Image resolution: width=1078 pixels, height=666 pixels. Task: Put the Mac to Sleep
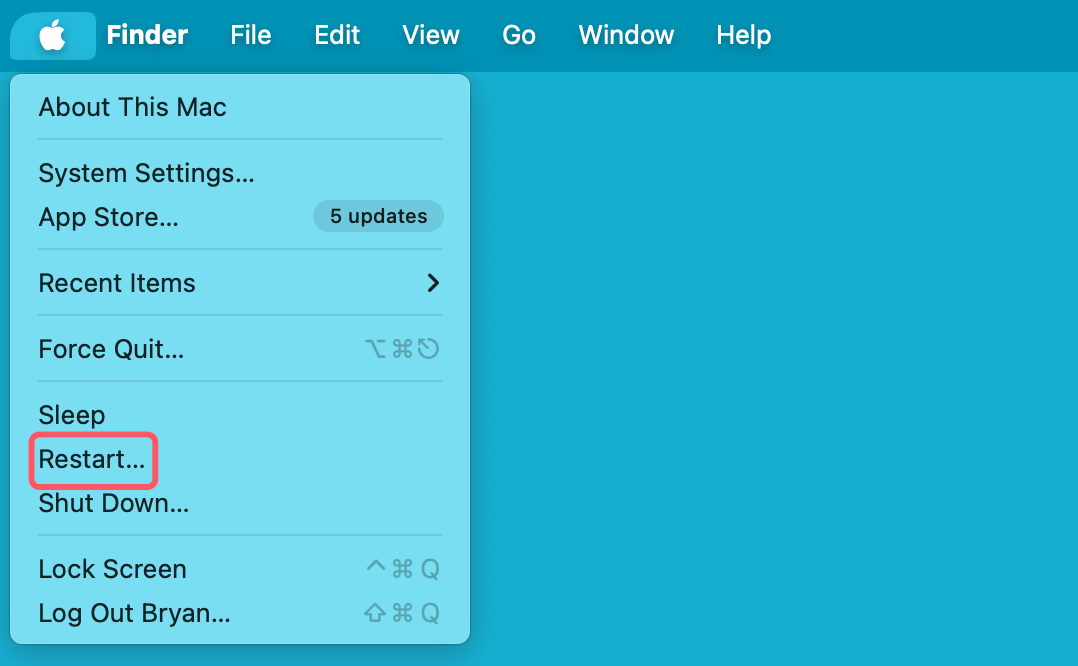coord(71,415)
